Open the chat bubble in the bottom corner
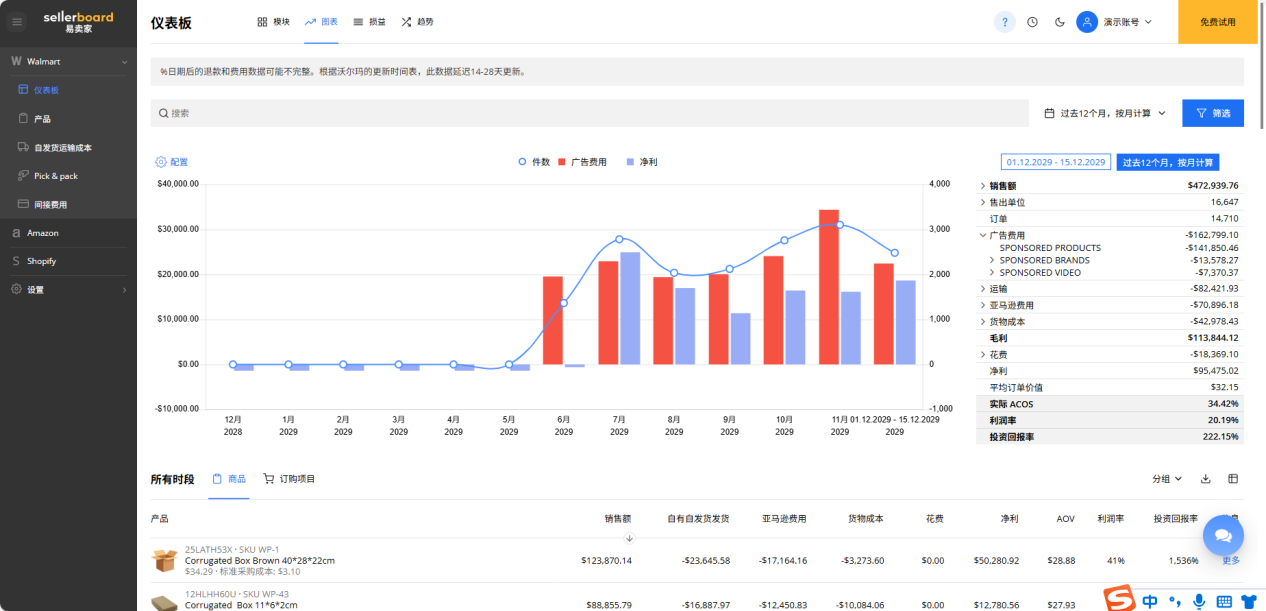This screenshot has height=611, width=1266. coord(1222,535)
